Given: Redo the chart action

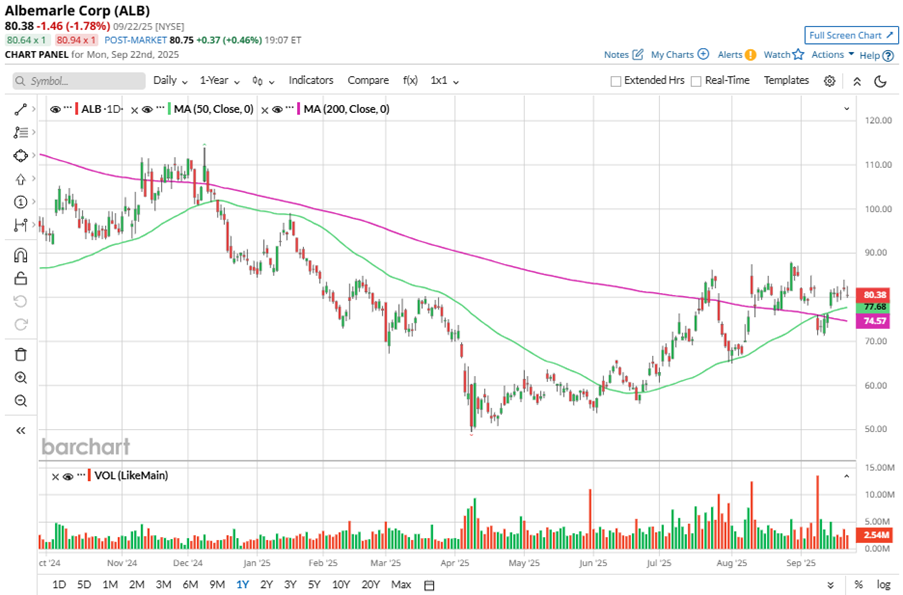Looking at the screenshot, I should pyautogui.click(x=21, y=324).
